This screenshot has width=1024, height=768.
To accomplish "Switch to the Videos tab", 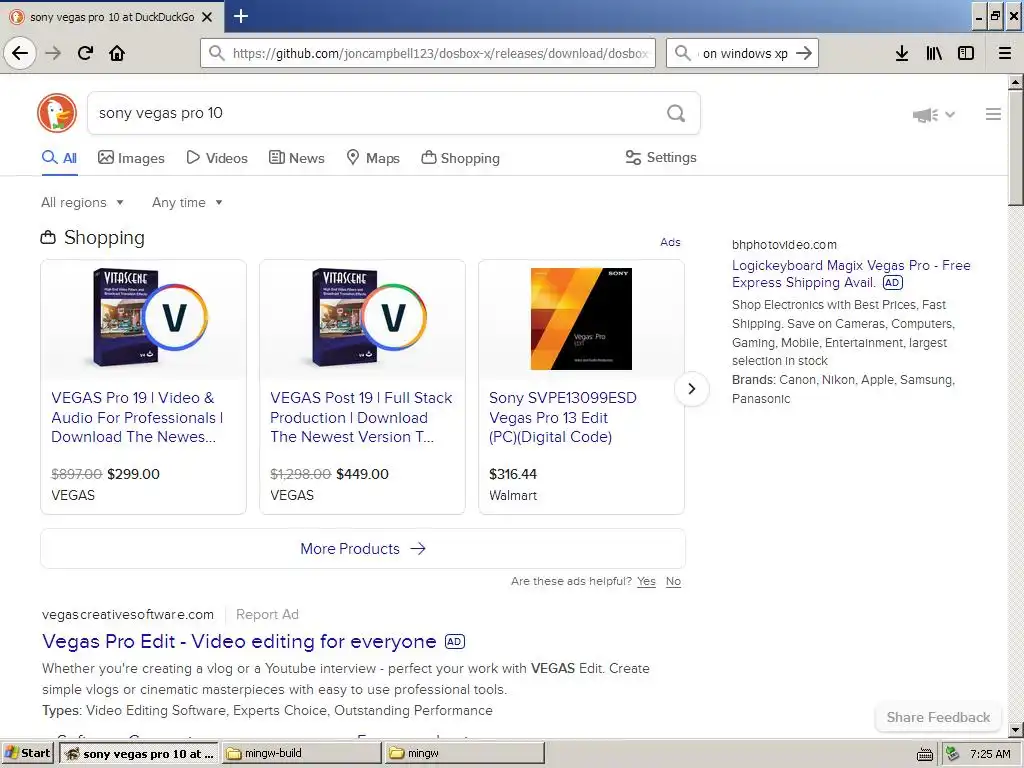I will [217, 158].
